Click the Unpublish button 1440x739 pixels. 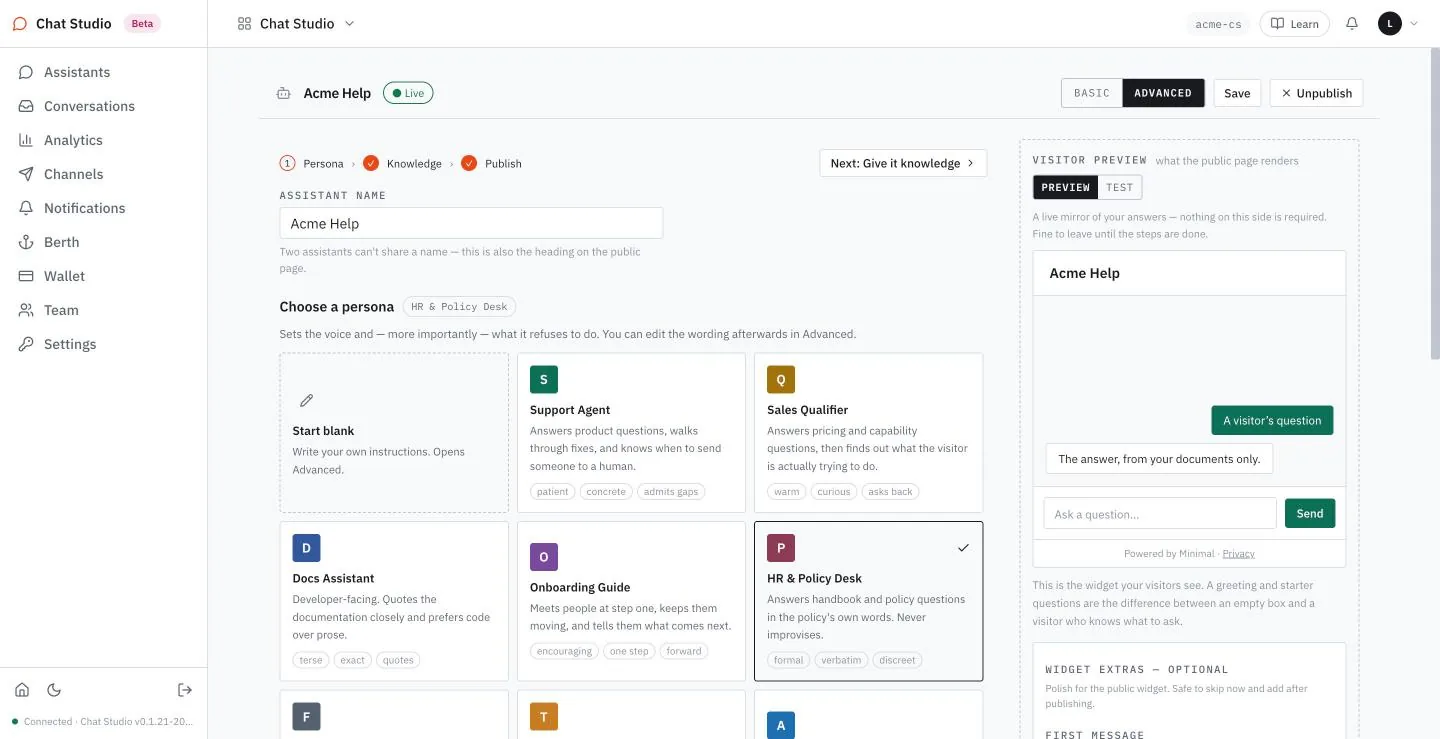coord(1316,93)
